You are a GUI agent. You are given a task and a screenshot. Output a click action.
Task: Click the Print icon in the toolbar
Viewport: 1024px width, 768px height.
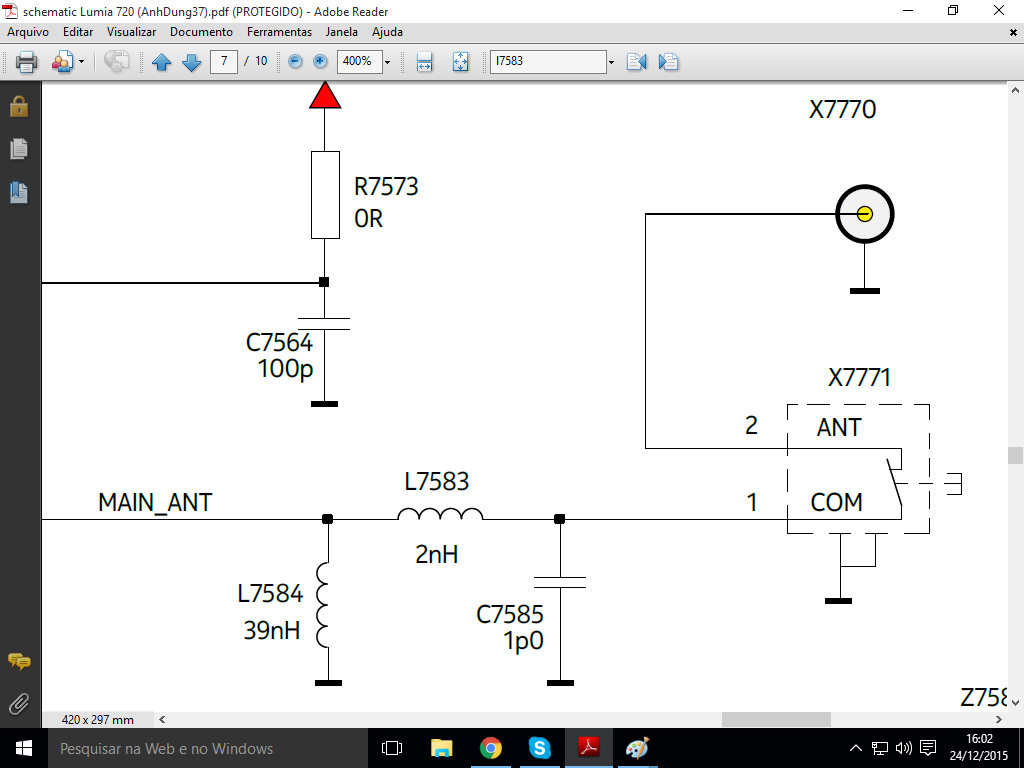26,61
